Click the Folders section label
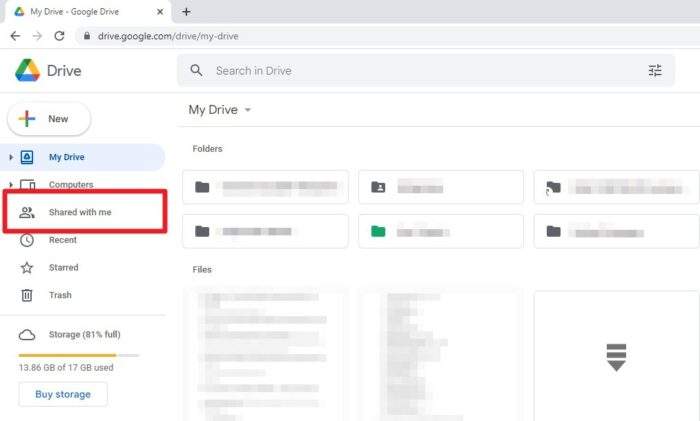Image resolution: width=700 pixels, height=421 pixels. point(207,149)
